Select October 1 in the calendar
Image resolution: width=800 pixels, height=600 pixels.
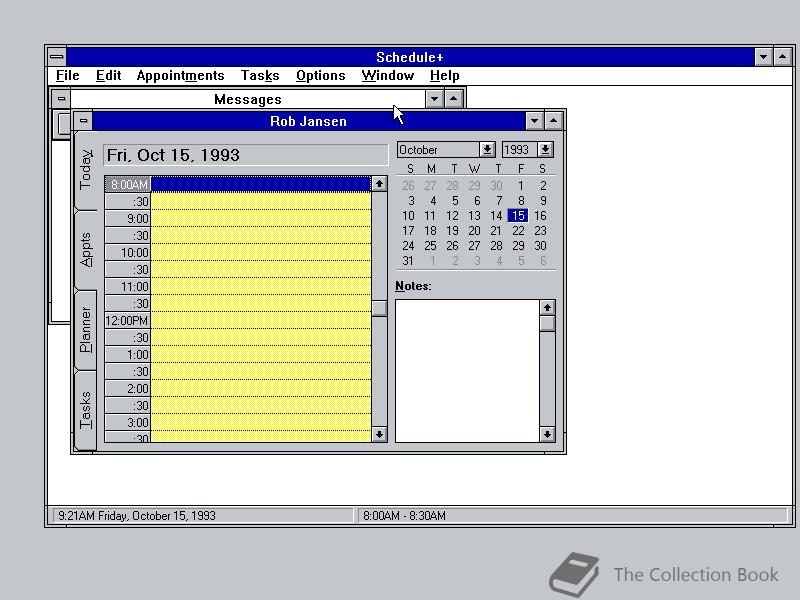click(x=520, y=186)
